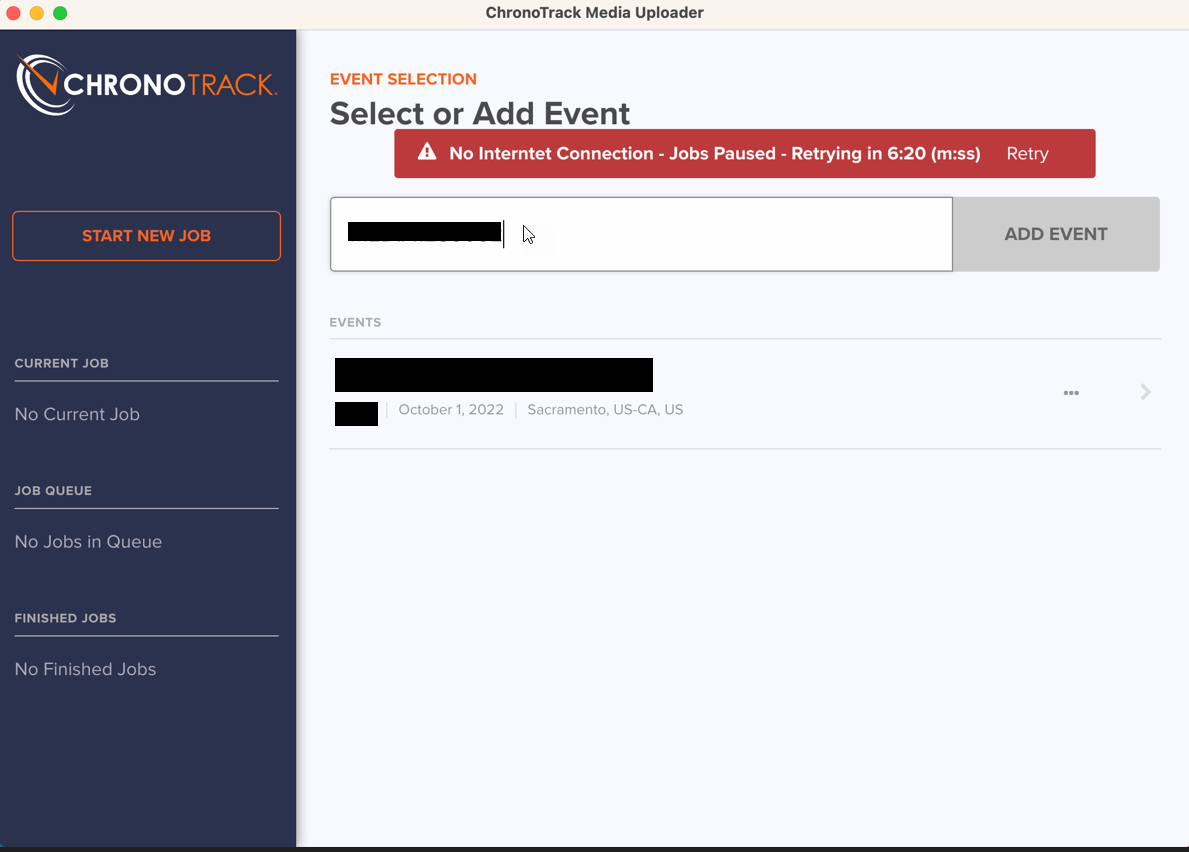The height and width of the screenshot is (852, 1189).
Task: Select the 'No Internet Connection' banner message
Action: click(714, 153)
